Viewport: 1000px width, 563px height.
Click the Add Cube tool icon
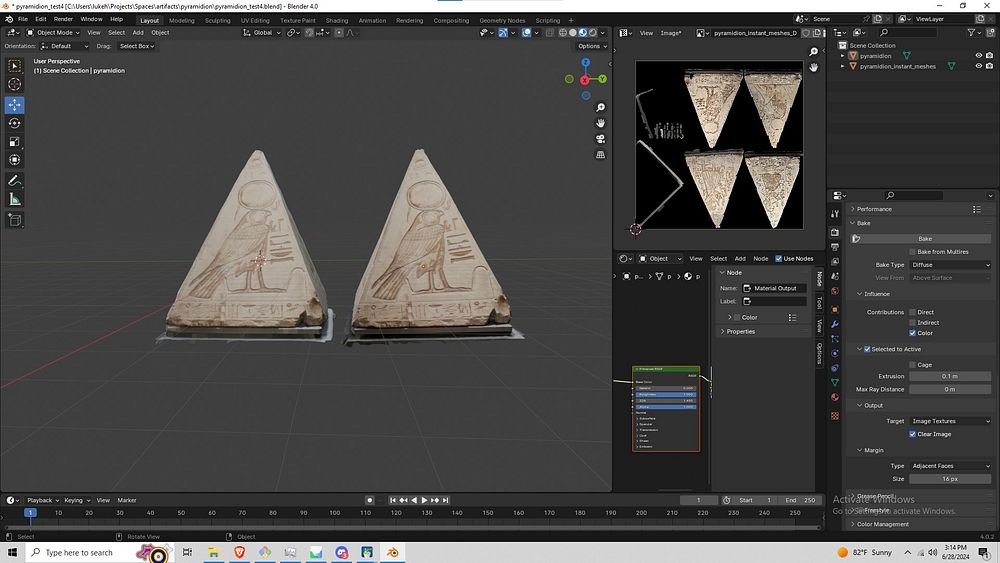(15, 220)
